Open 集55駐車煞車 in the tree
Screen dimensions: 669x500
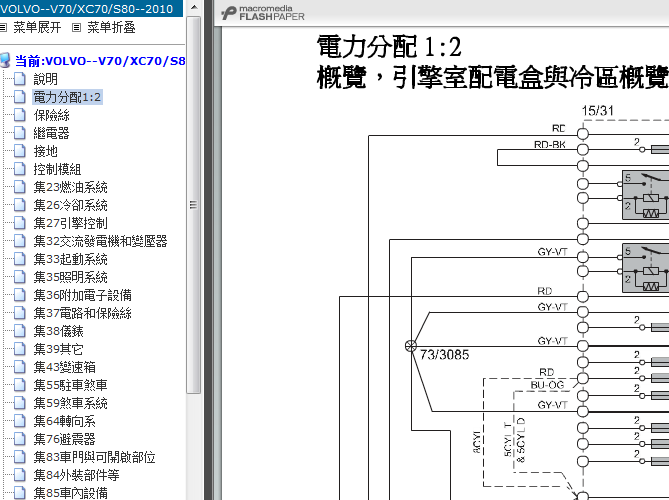pyautogui.click(x=70, y=385)
